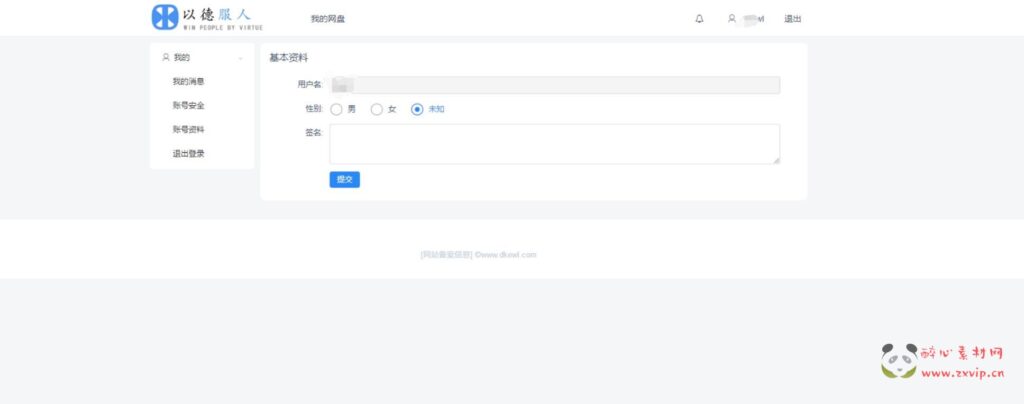This screenshot has height=404, width=1024.
Task: Collapse the 我的 sidebar menu chevron
Action: [x=240, y=58]
